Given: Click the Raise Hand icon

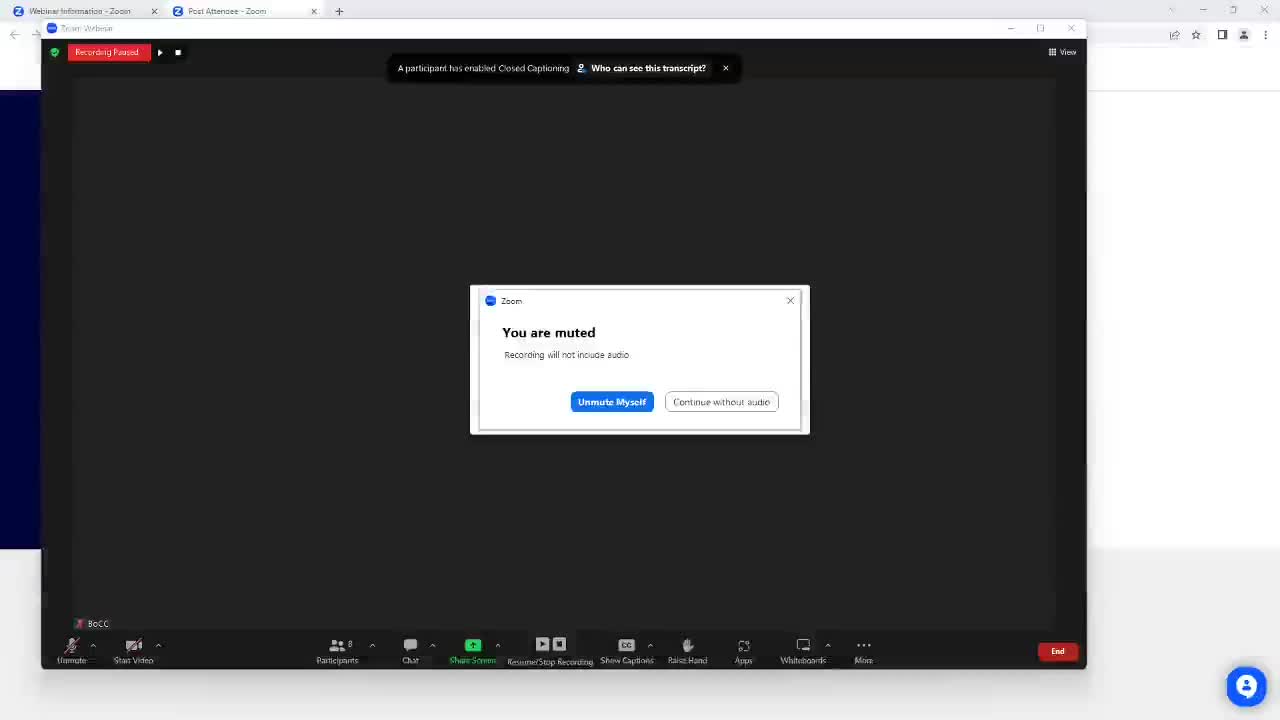Looking at the screenshot, I should (687, 647).
